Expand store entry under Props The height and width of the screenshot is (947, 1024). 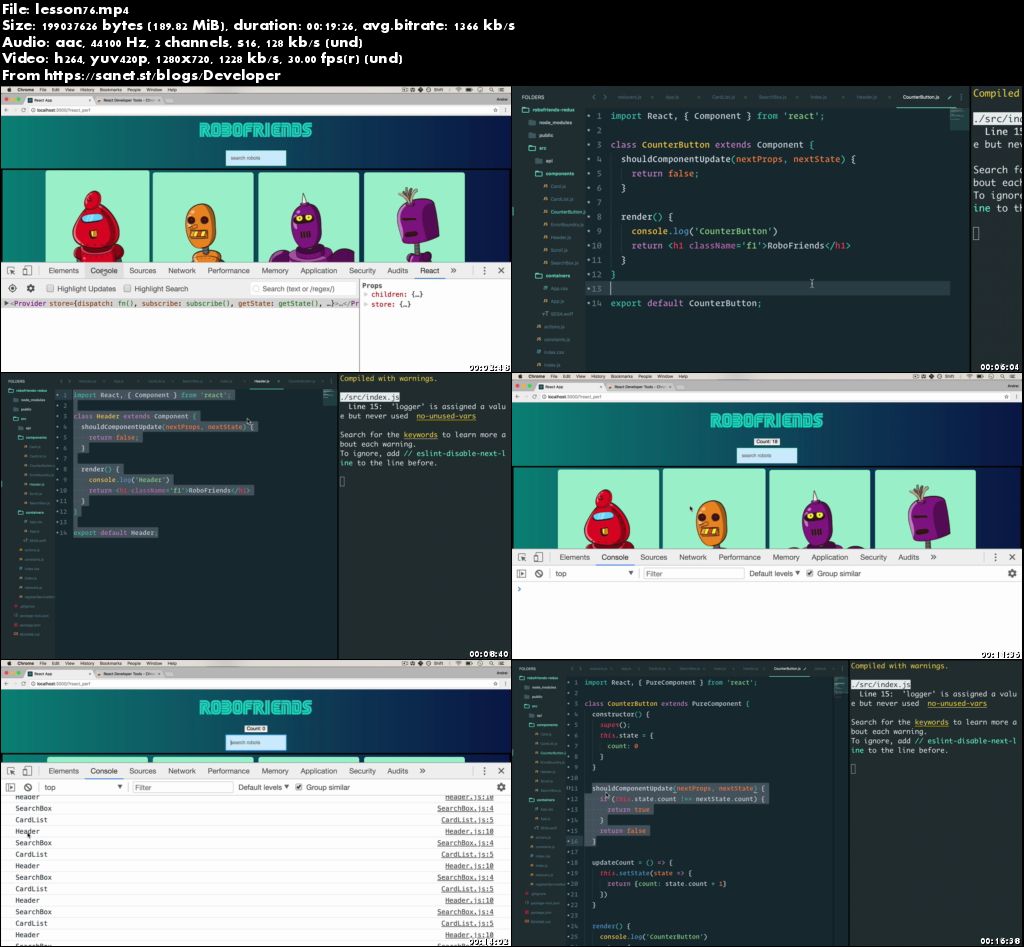(x=366, y=304)
